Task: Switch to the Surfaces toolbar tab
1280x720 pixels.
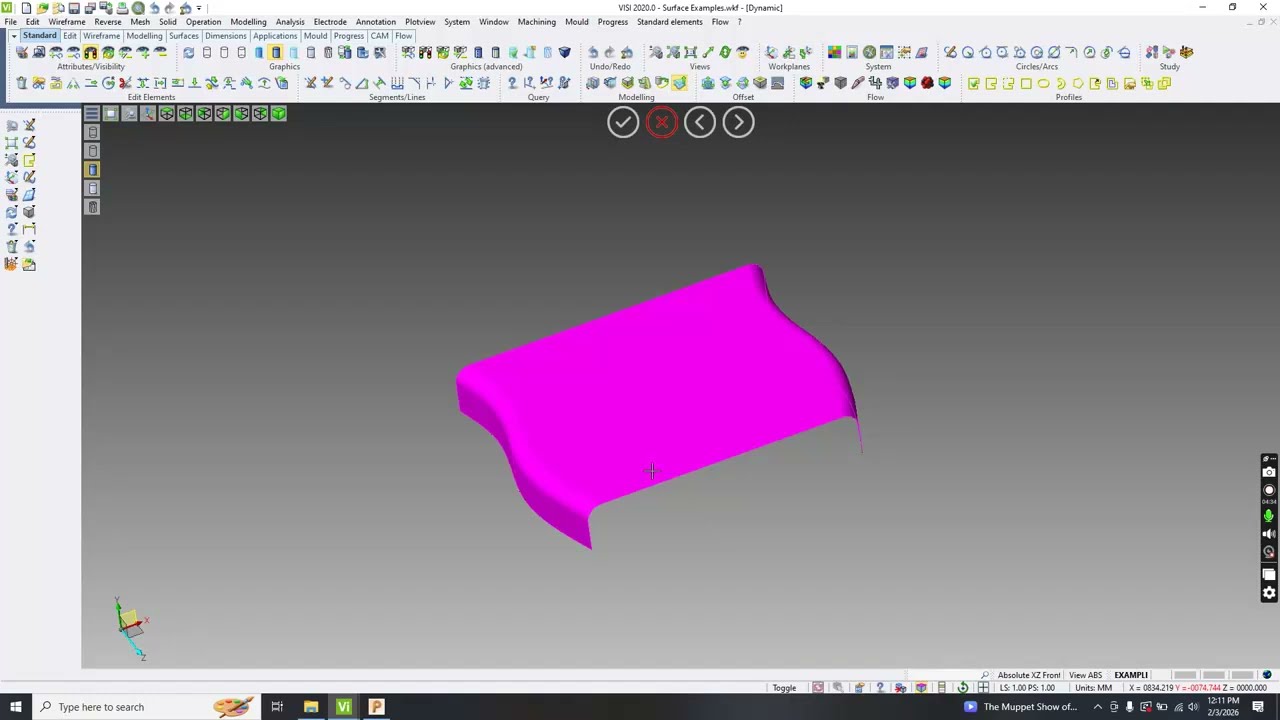Action: (x=183, y=36)
